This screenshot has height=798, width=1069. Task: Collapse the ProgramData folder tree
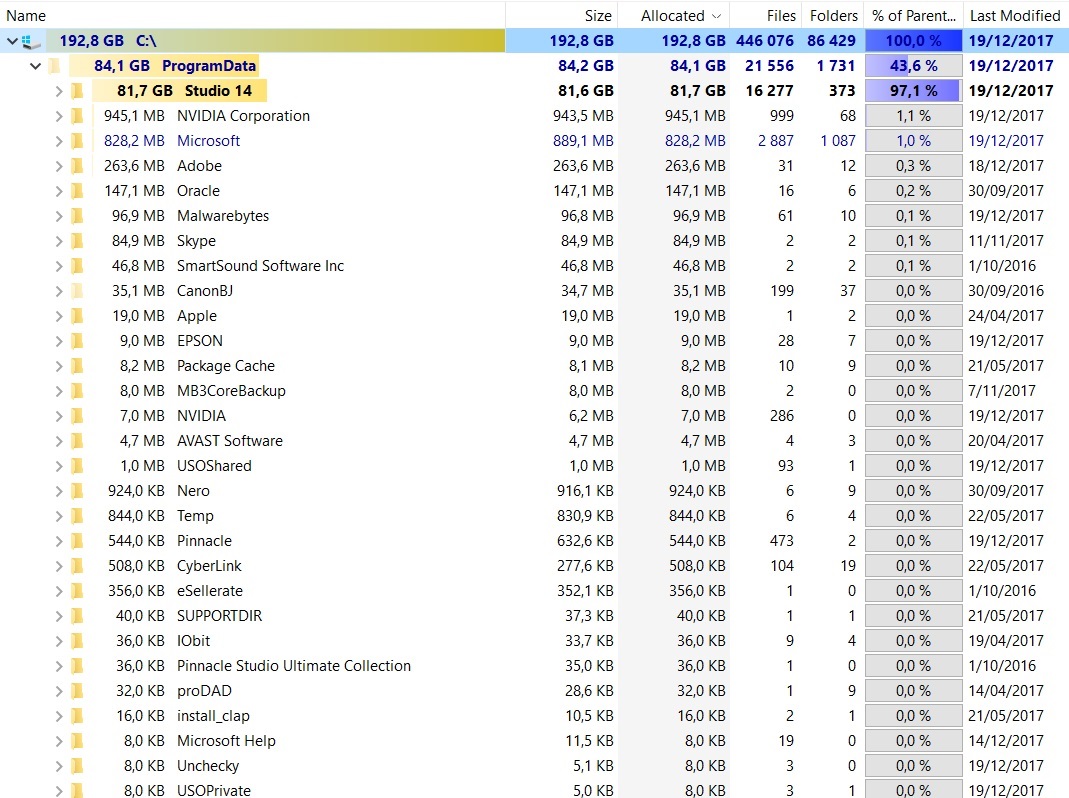point(36,66)
